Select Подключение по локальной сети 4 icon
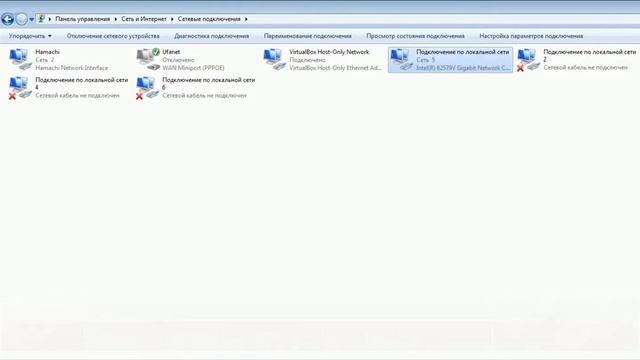This screenshot has width=640, height=360. click(20, 88)
